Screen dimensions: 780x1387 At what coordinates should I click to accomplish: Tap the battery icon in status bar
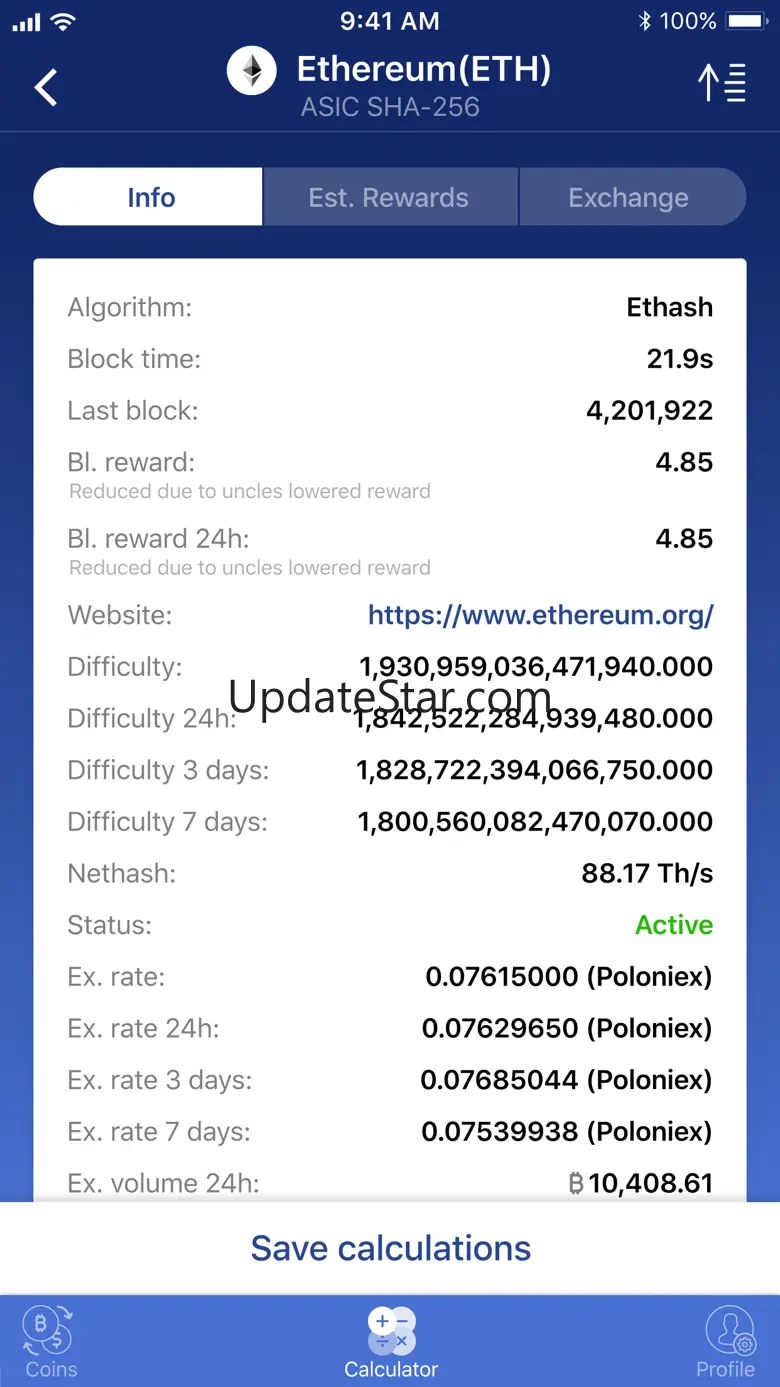[x=746, y=21]
